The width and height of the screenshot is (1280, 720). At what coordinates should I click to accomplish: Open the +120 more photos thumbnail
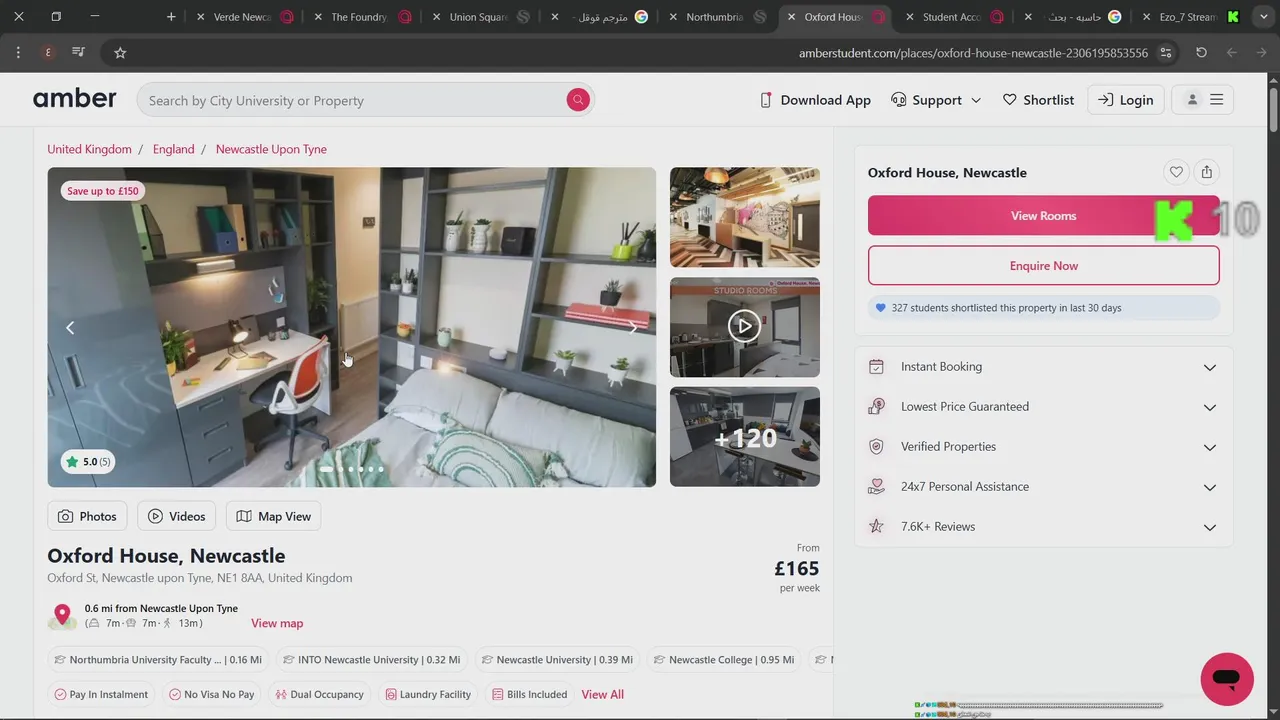point(744,437)
